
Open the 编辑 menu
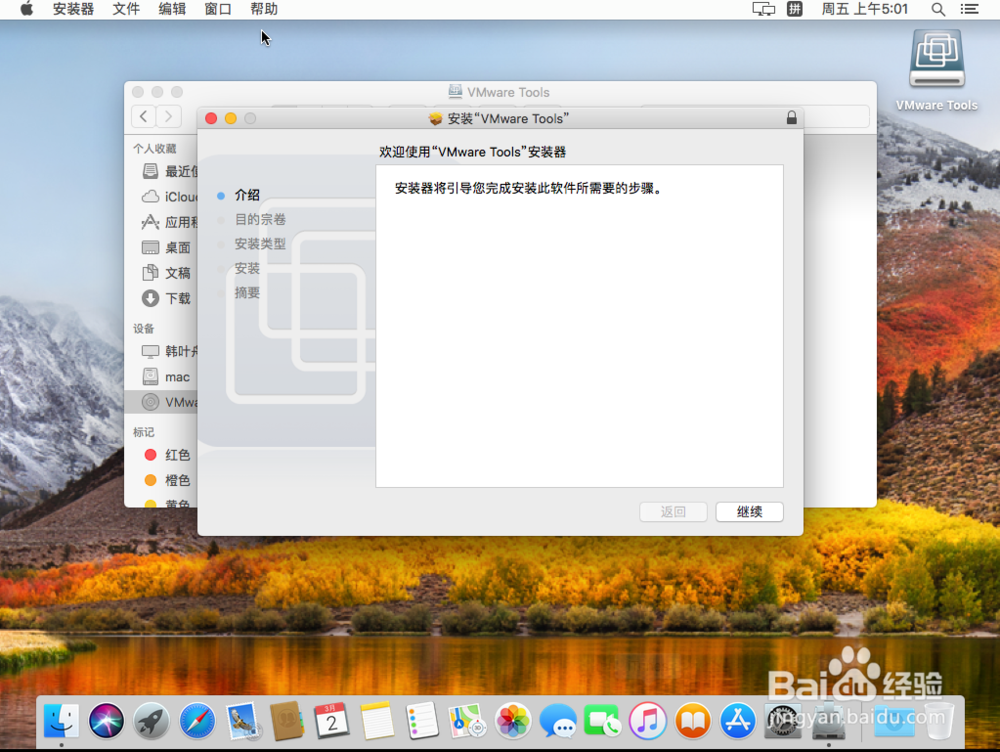coord(172,9)
